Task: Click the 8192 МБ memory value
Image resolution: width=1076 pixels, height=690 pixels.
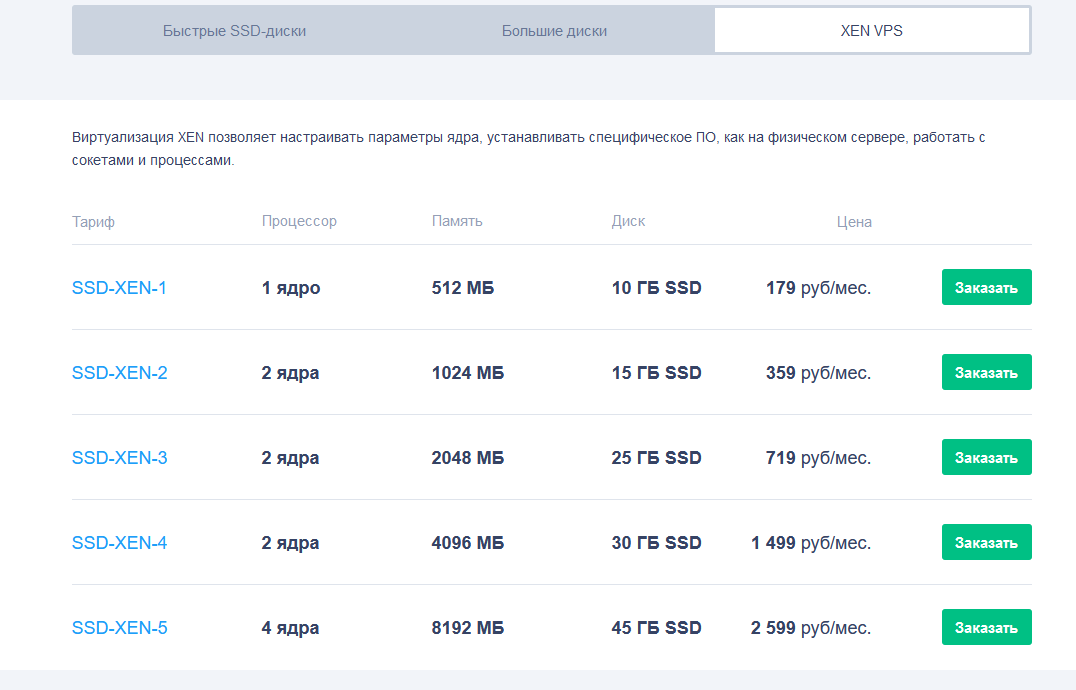Action: 468,628
